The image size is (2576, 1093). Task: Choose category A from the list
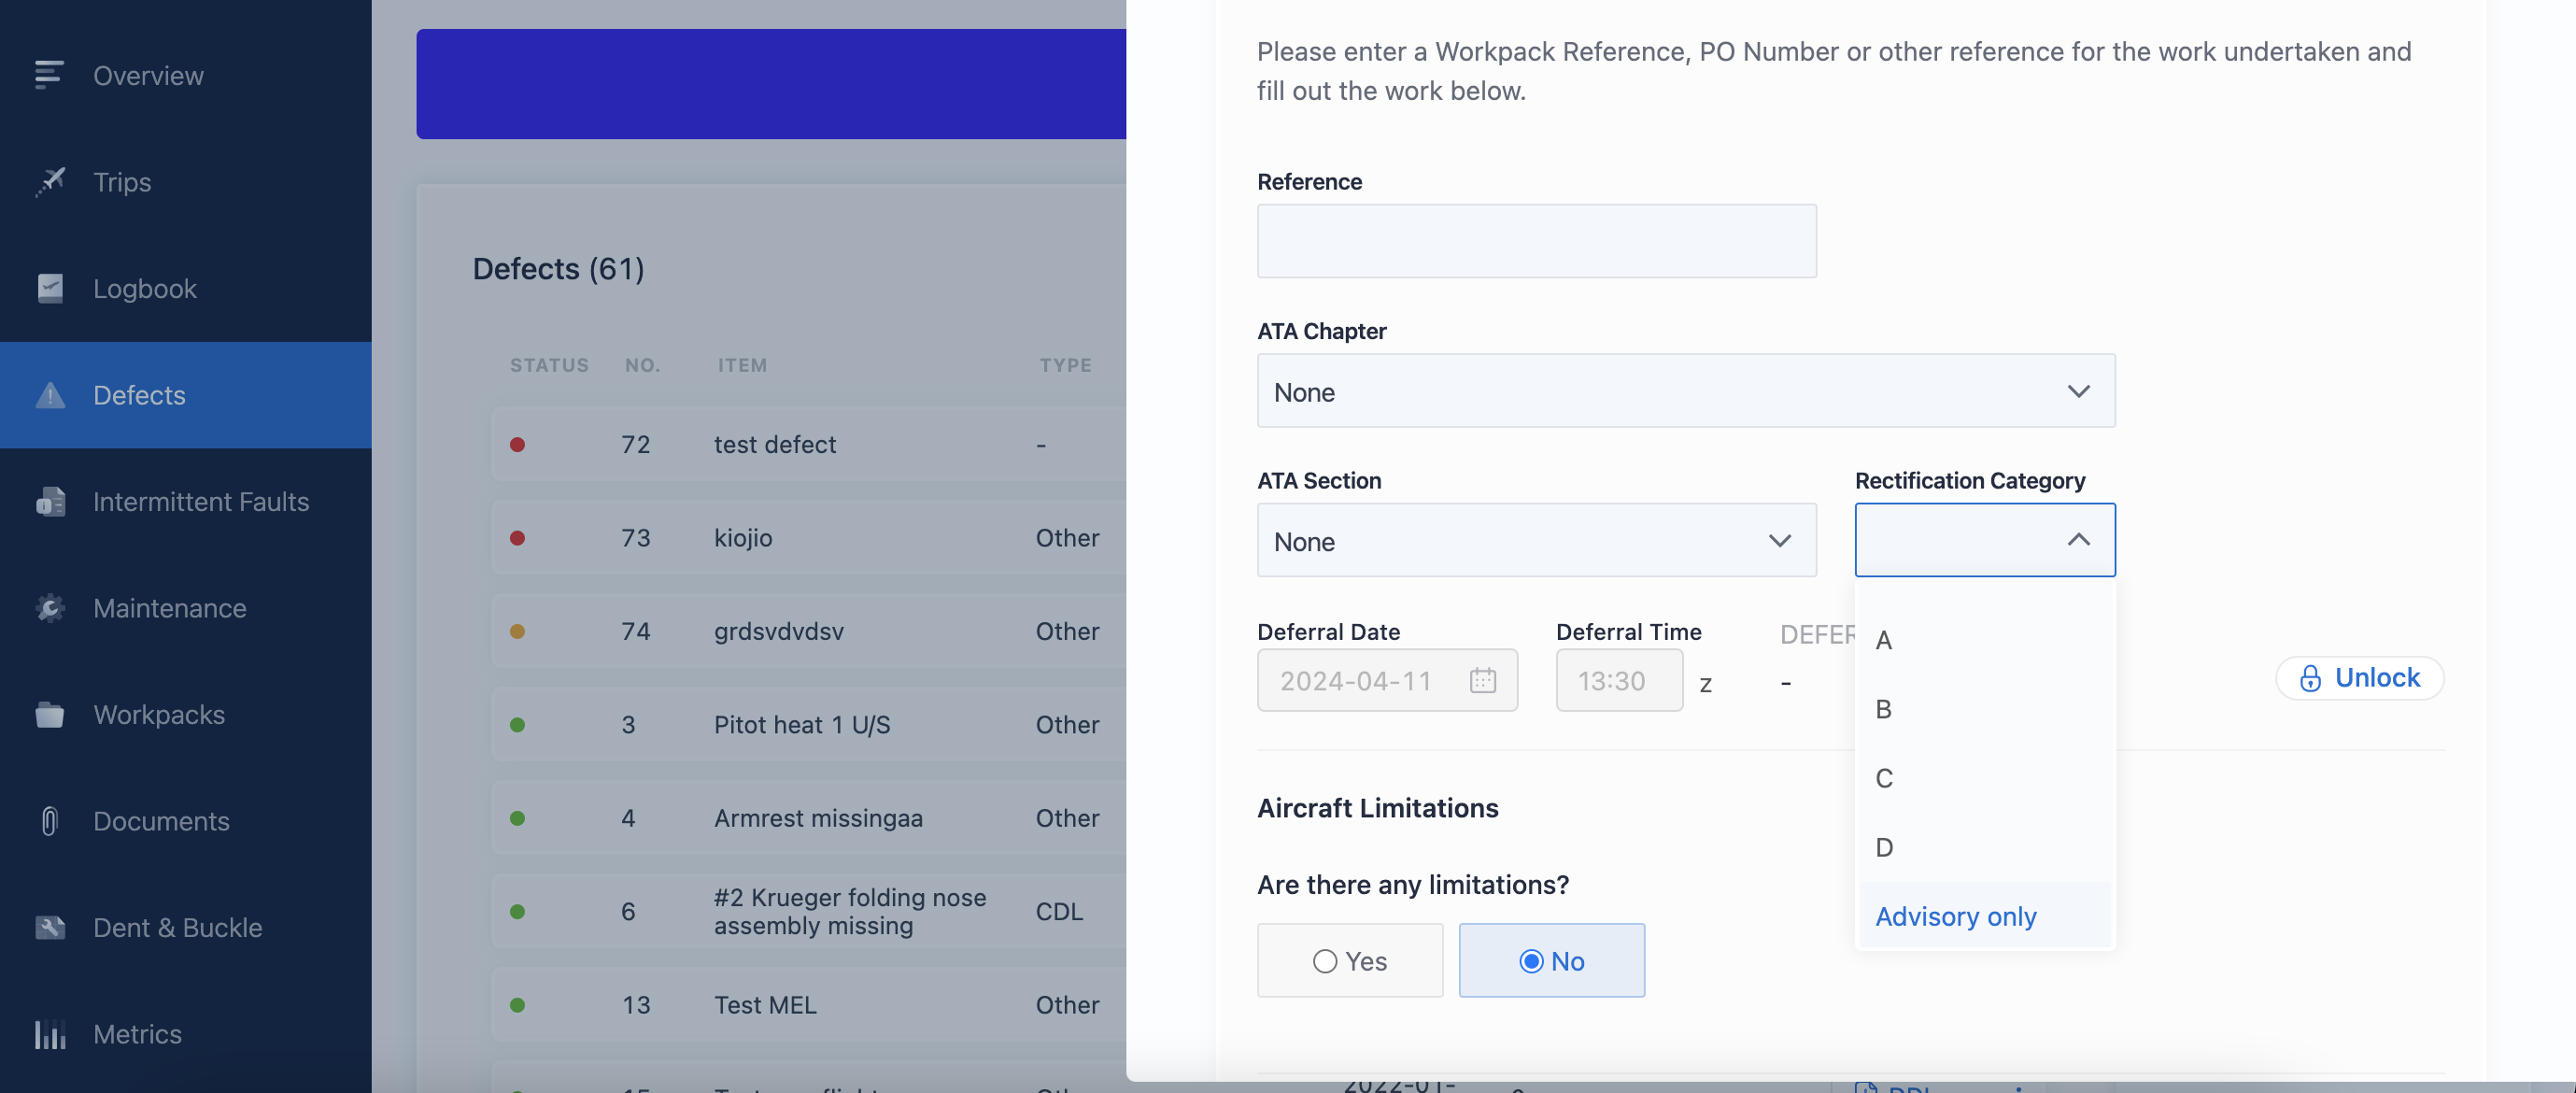pos(1984,639)
